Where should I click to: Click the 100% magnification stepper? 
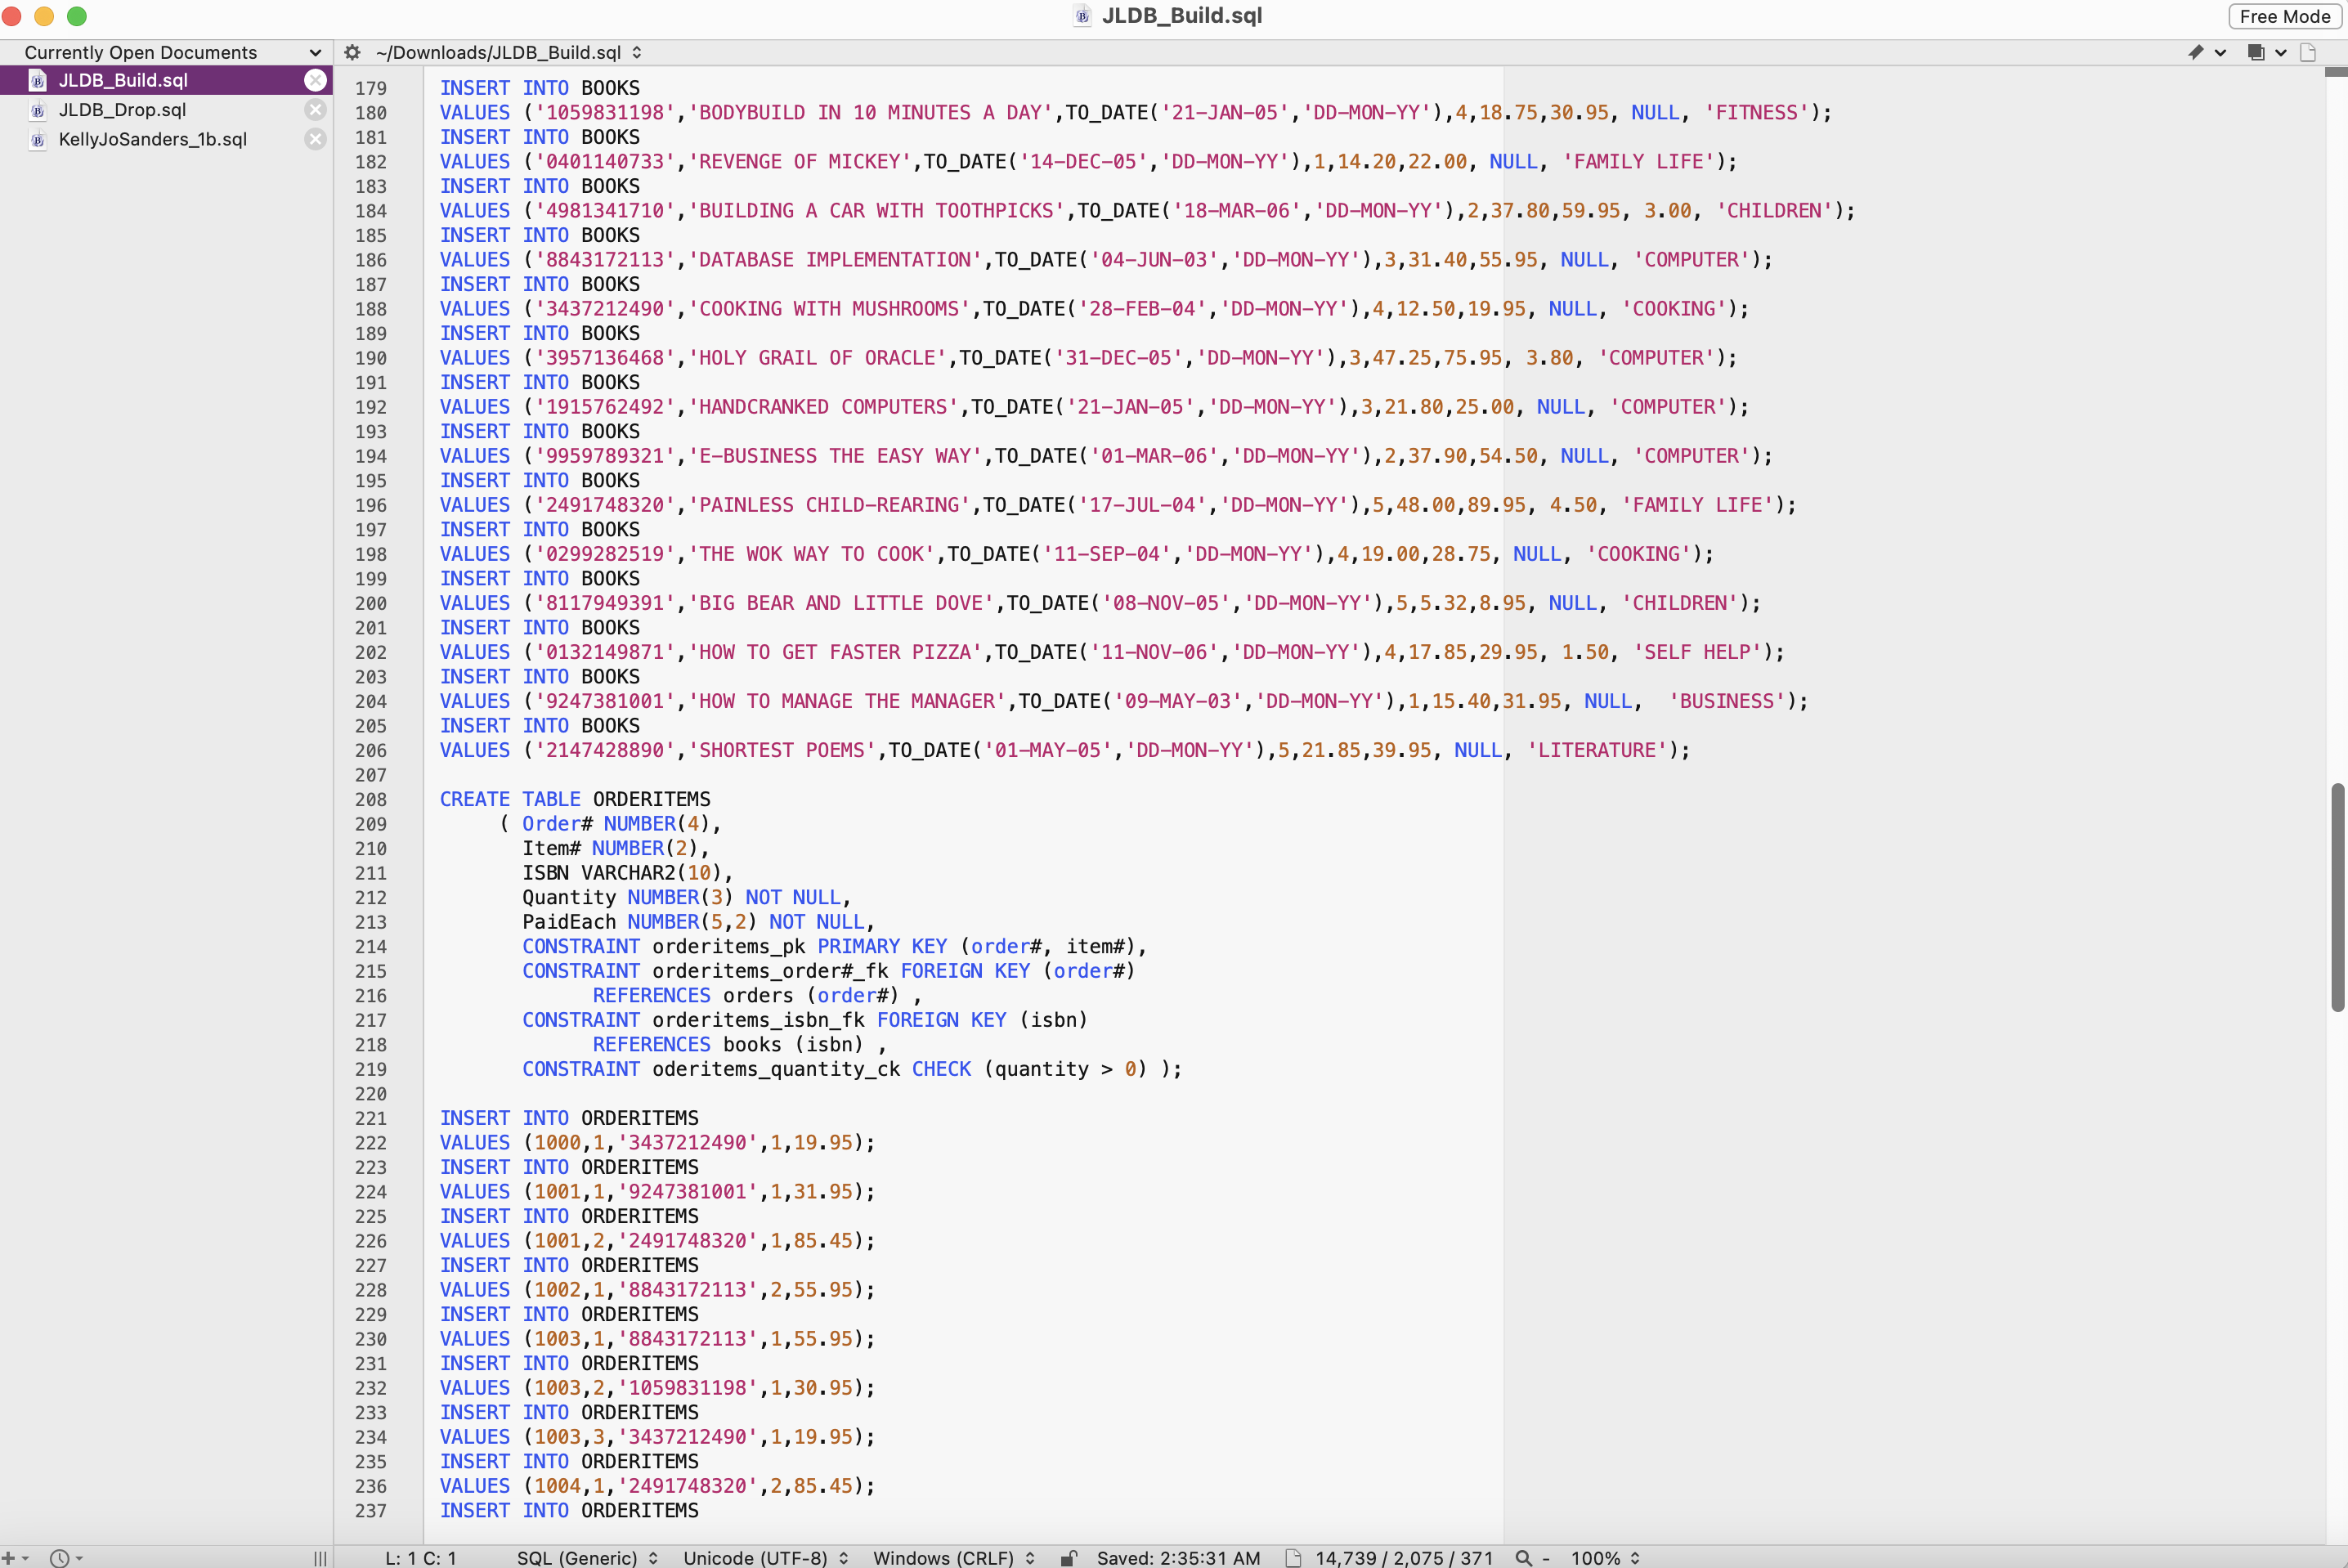[x=1602, y=1557]
